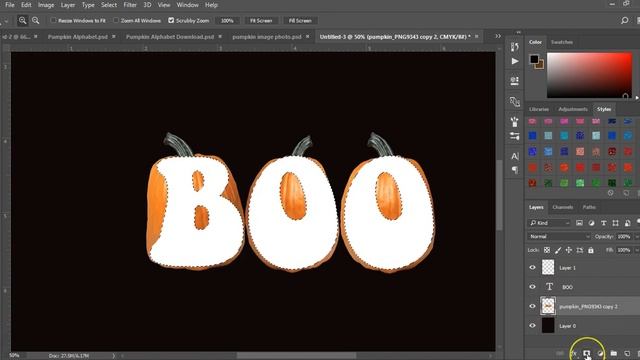Viewport: 640px width, 360px height.
Task: Open the Normal blend mode dropdown
Action: pyautogui.click(x=559, y=236)
